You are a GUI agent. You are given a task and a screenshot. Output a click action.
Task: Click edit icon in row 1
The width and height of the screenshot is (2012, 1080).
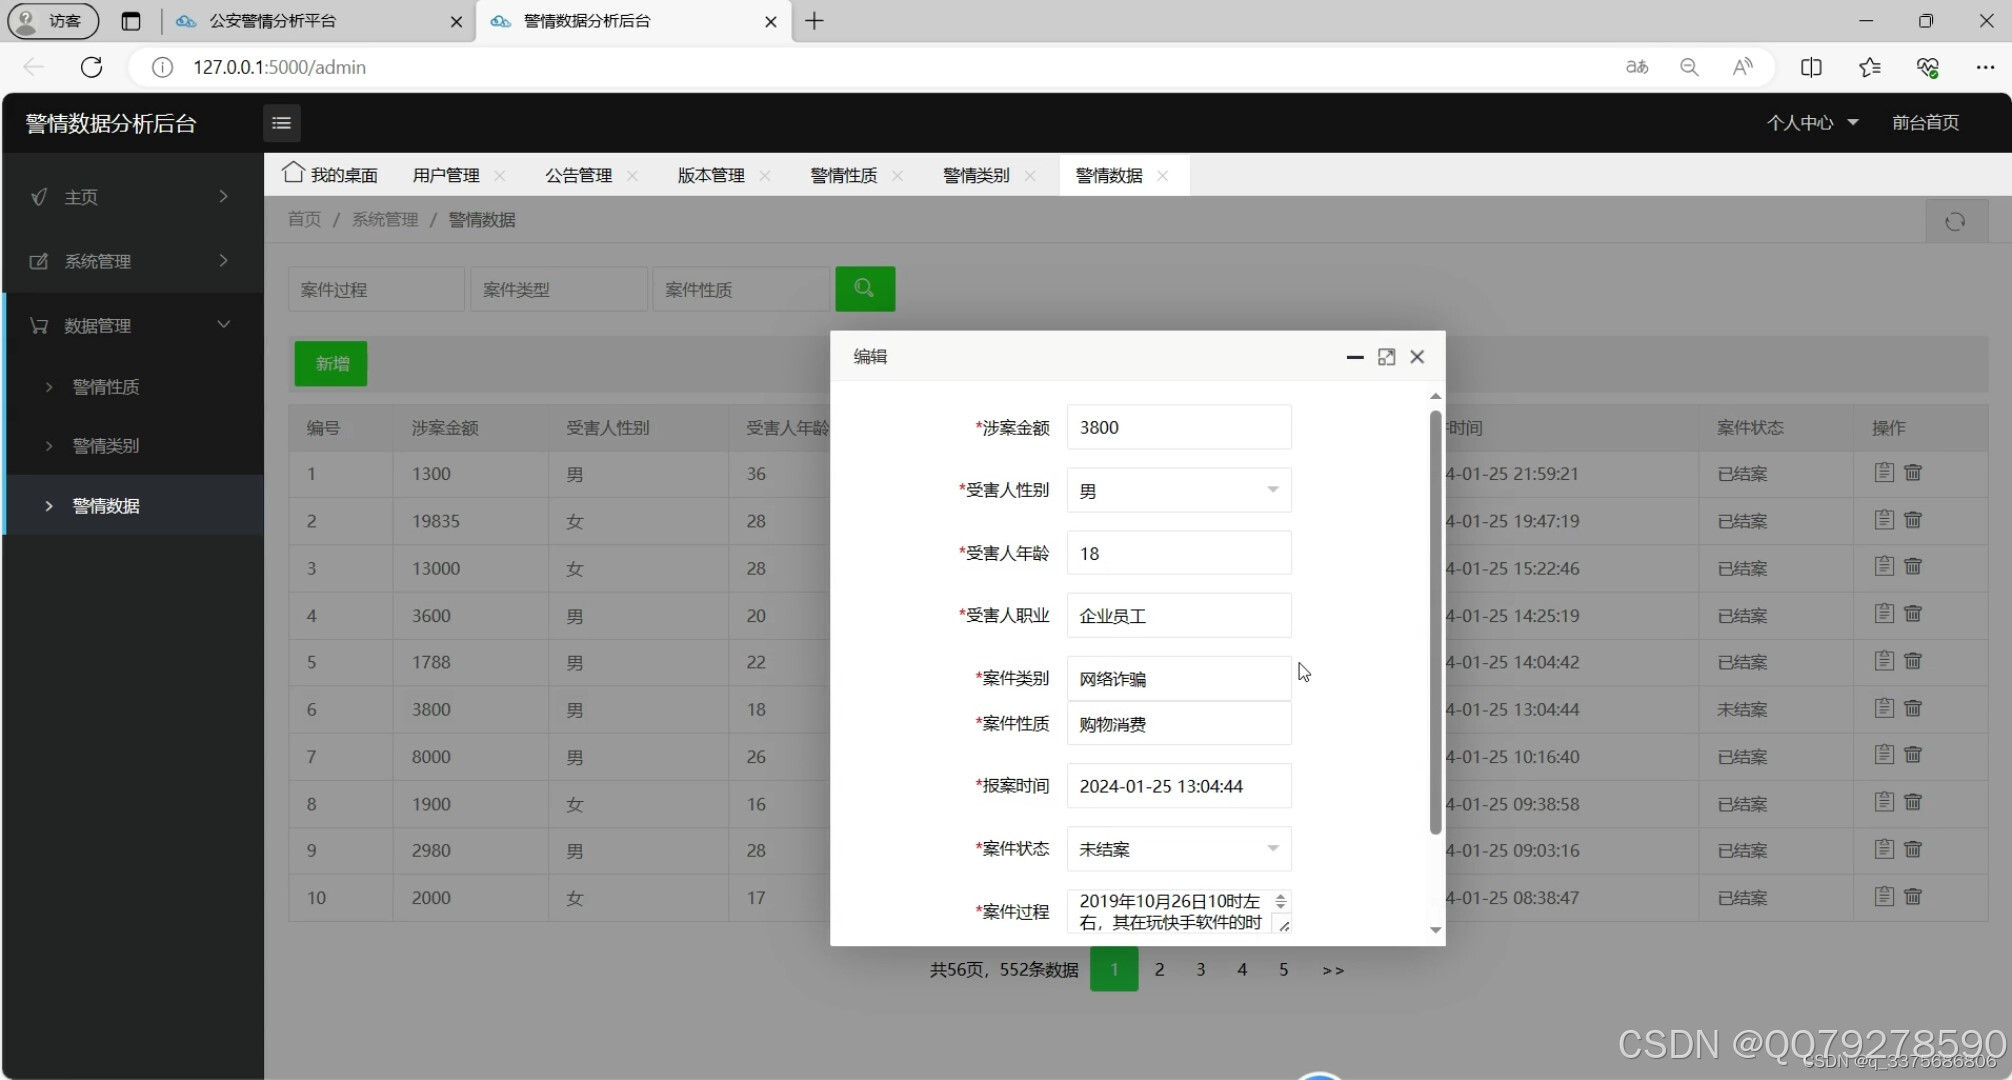tap(1884, 472)
